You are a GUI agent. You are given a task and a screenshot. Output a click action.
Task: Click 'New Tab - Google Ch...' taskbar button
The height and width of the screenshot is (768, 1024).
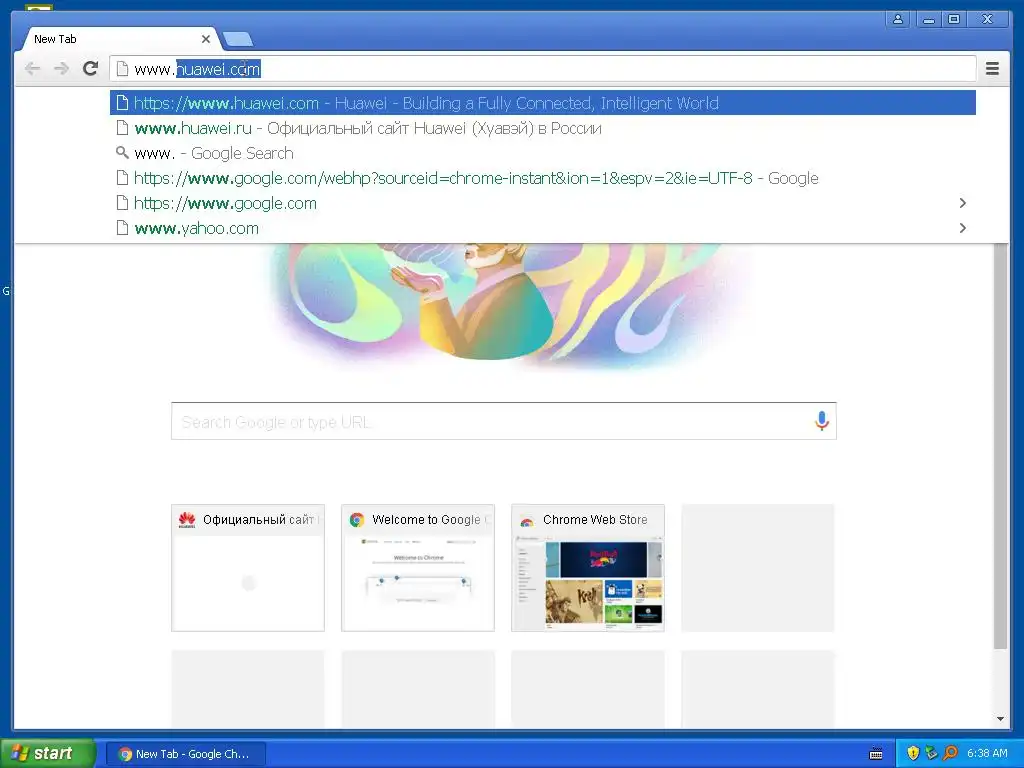[186, 754]
